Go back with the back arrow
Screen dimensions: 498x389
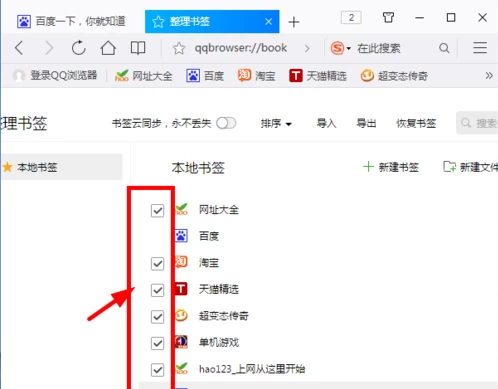coord(19,48)
